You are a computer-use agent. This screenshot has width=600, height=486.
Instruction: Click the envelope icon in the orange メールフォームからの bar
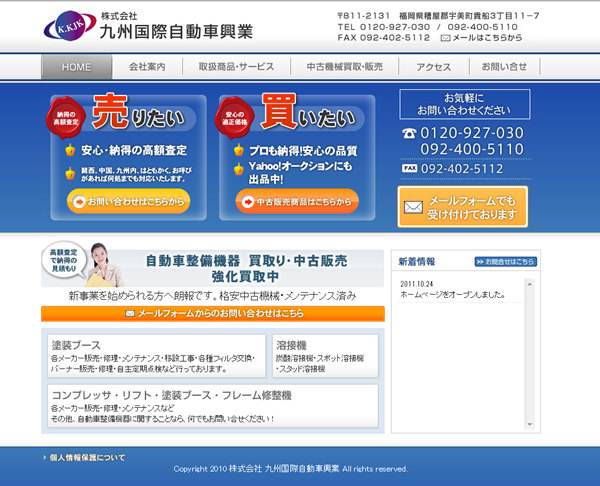[x=130, y=313]
